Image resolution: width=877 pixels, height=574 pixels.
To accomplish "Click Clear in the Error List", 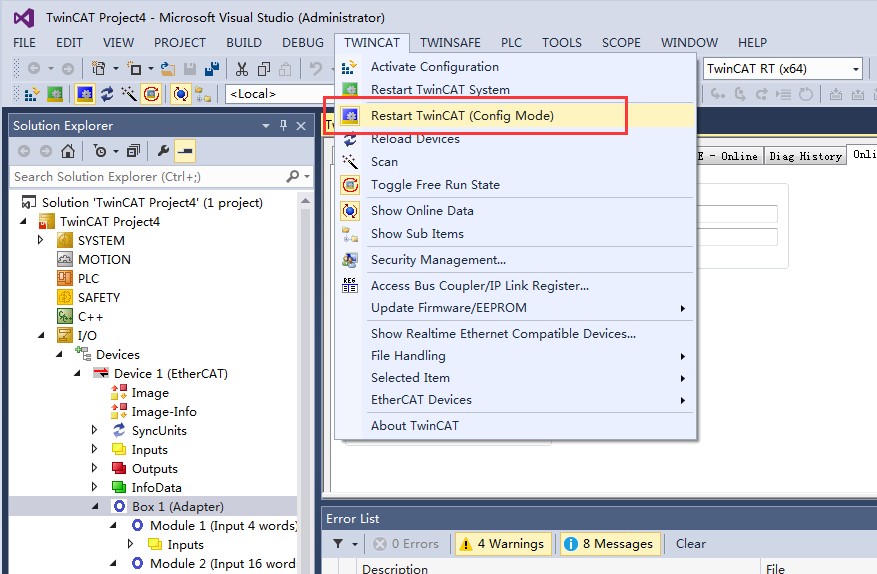I will pos(691,544).
